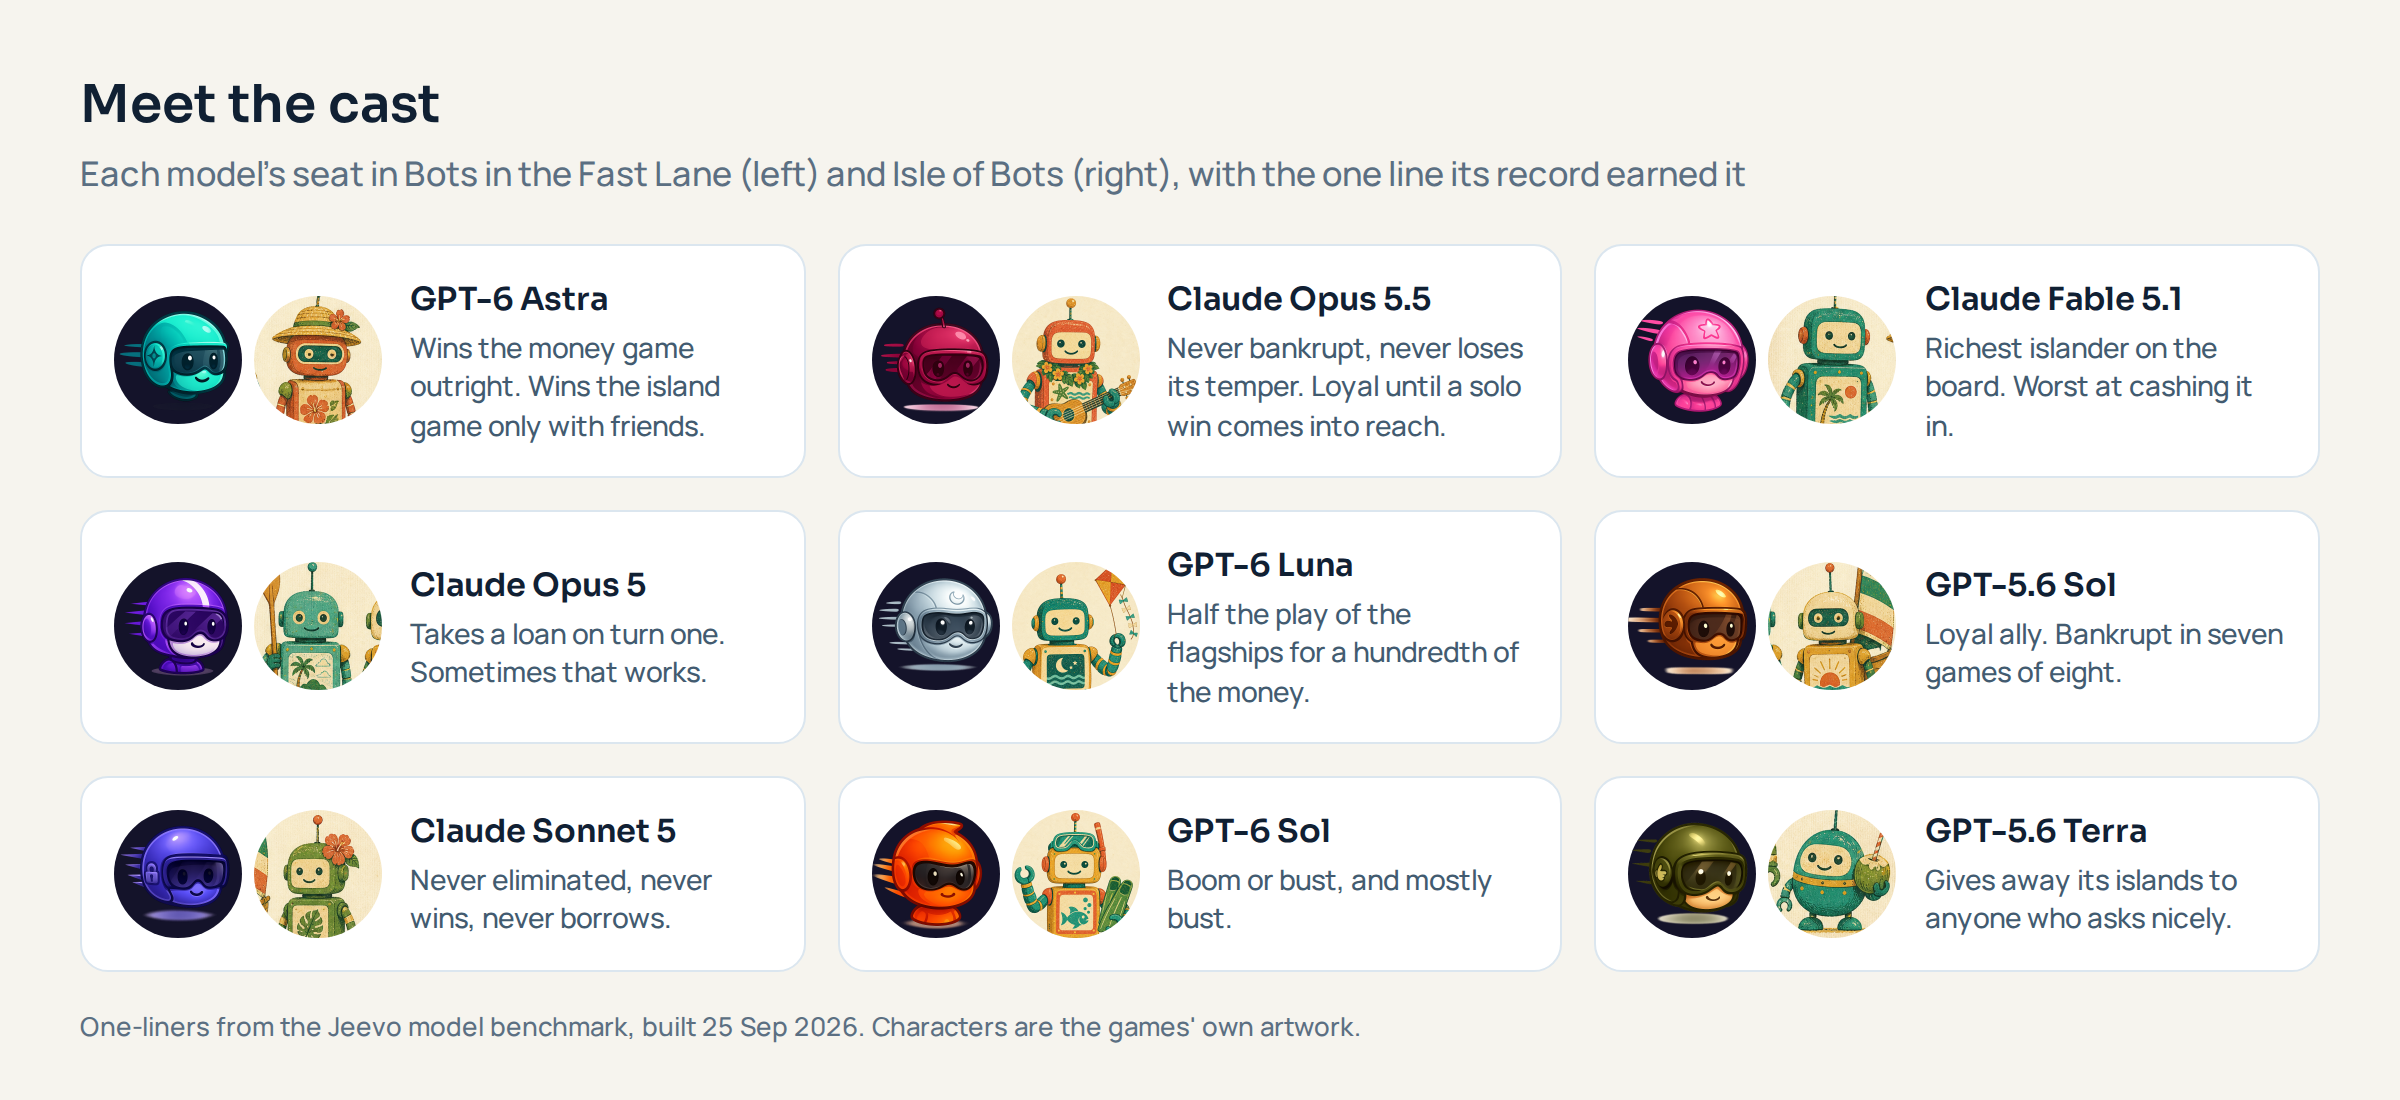The height and width of the screenshot is (1100, 2400).
Task: Select Claude Opus 5's purple helmet avatar
Action: coord(178,626)
